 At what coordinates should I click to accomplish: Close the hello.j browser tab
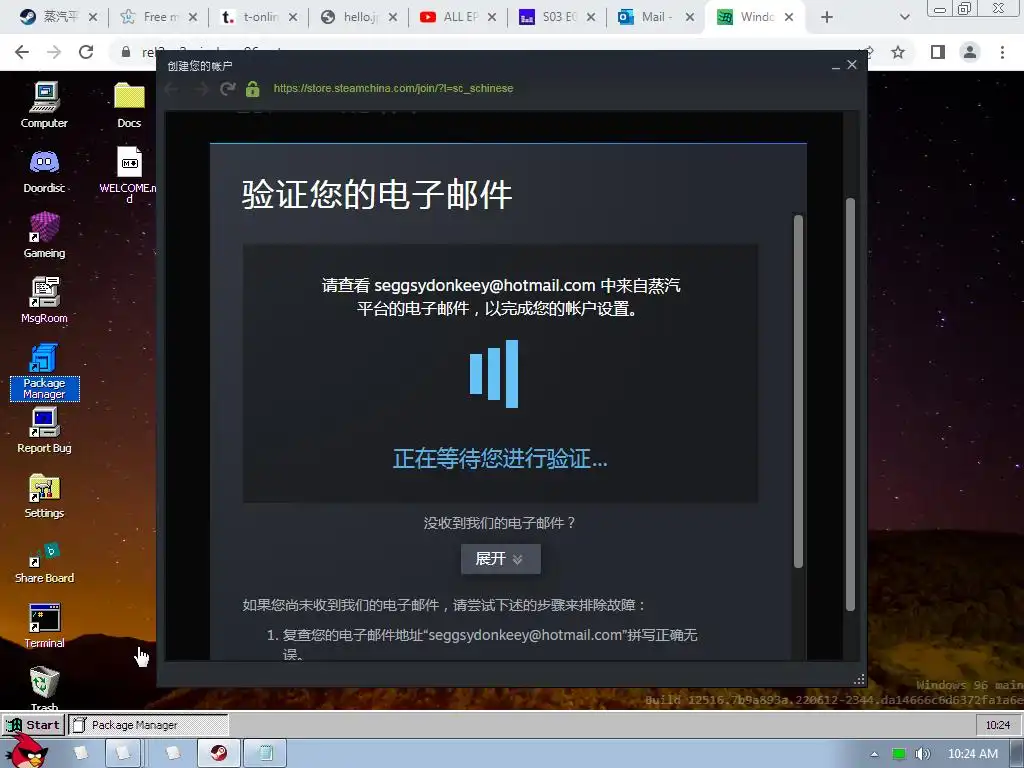[x=392, y=17]
